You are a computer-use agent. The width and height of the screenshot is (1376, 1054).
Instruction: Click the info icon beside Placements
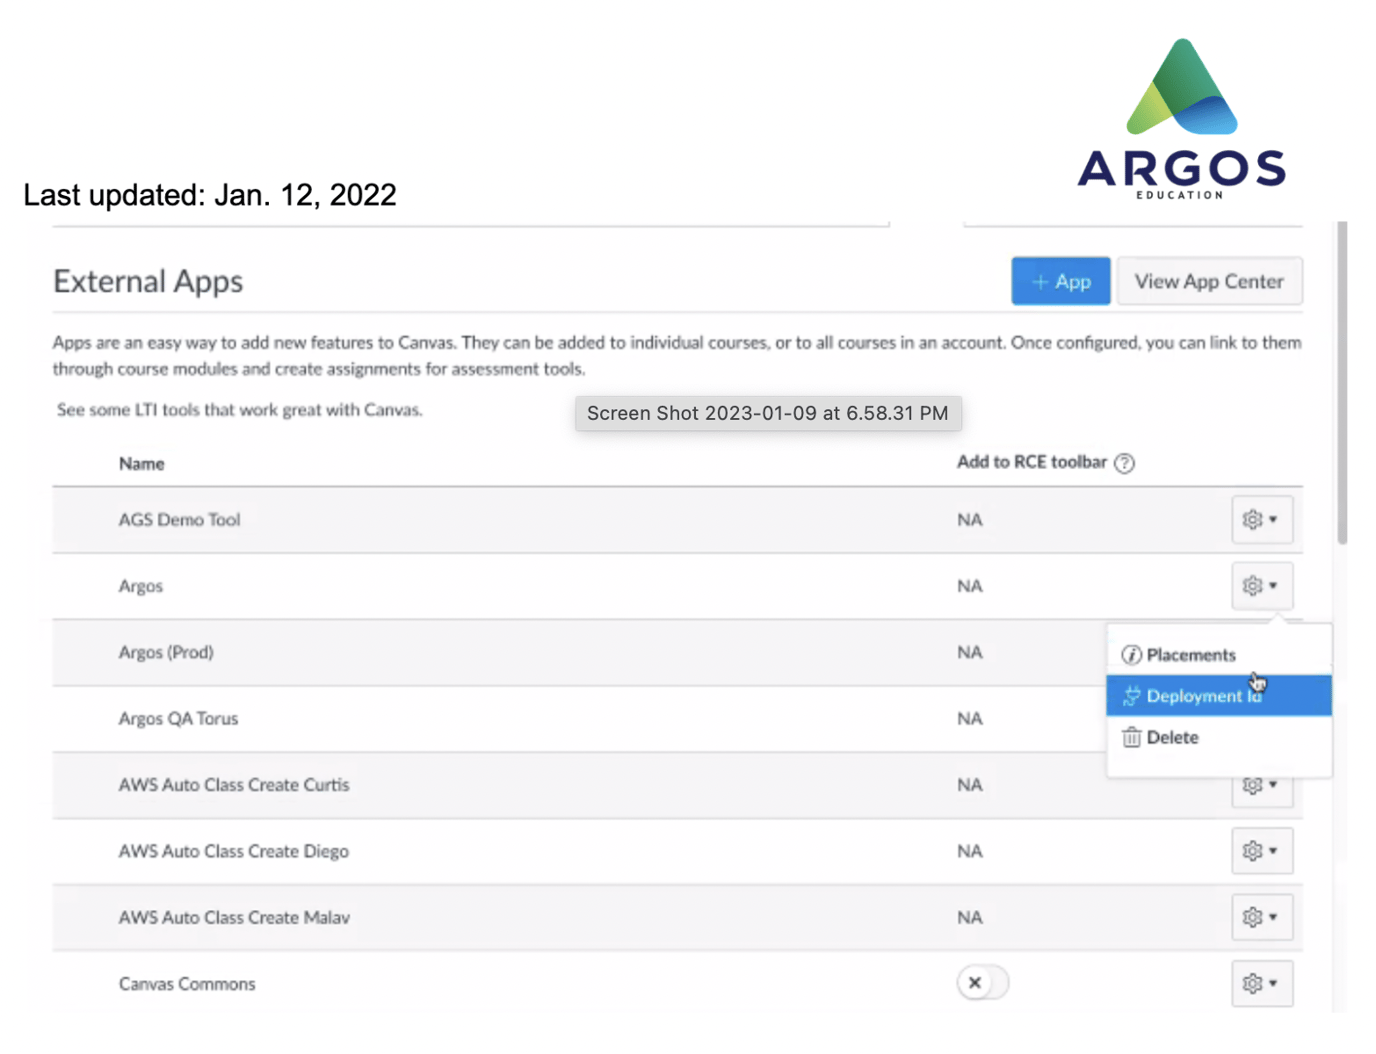click(x=1131, y=655)
